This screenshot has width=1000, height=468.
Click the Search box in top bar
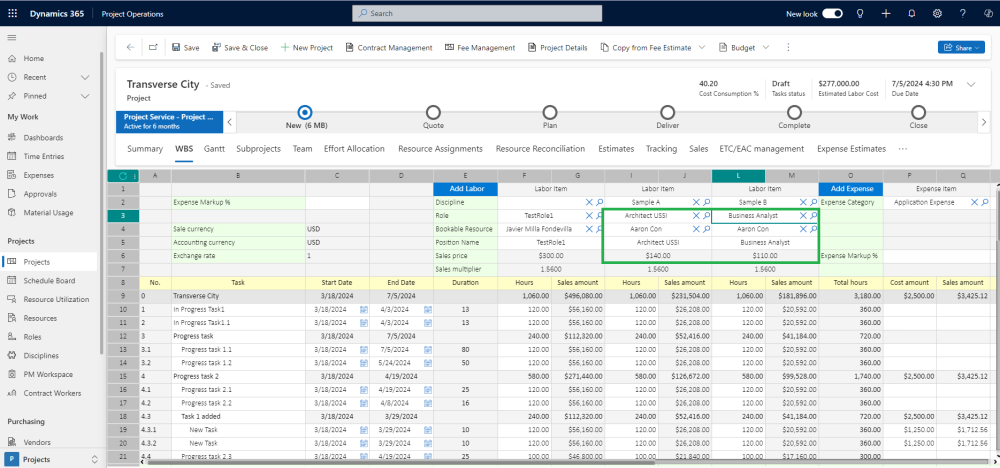tap(477, 14)
